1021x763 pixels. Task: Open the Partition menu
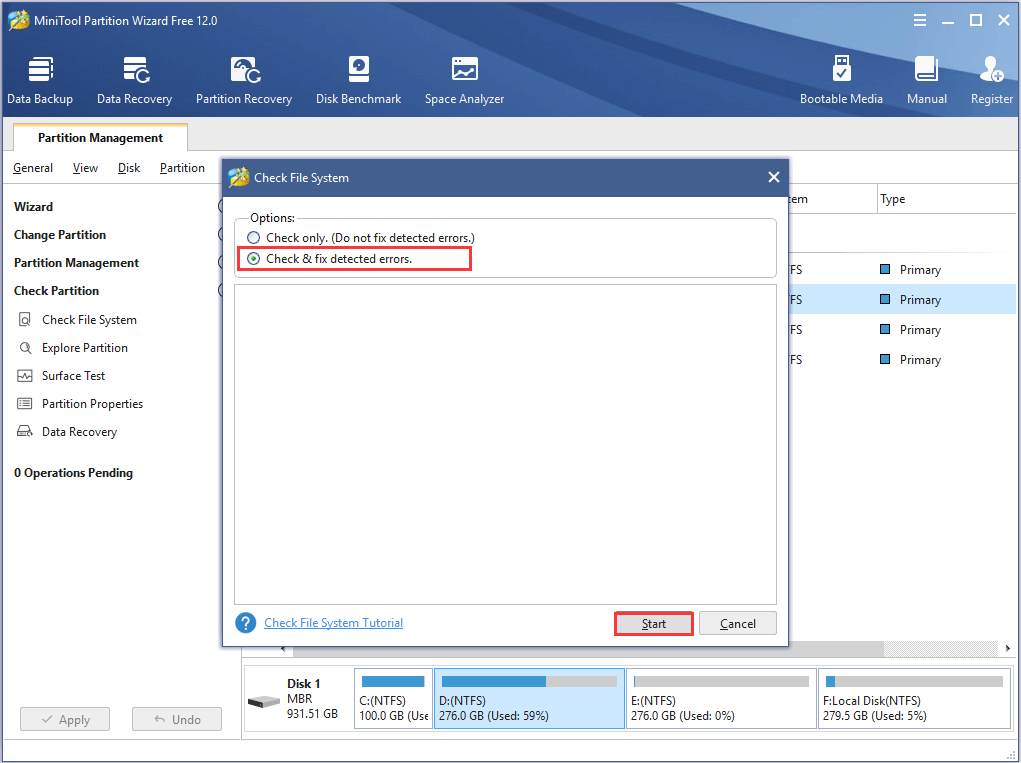[182, 168]
